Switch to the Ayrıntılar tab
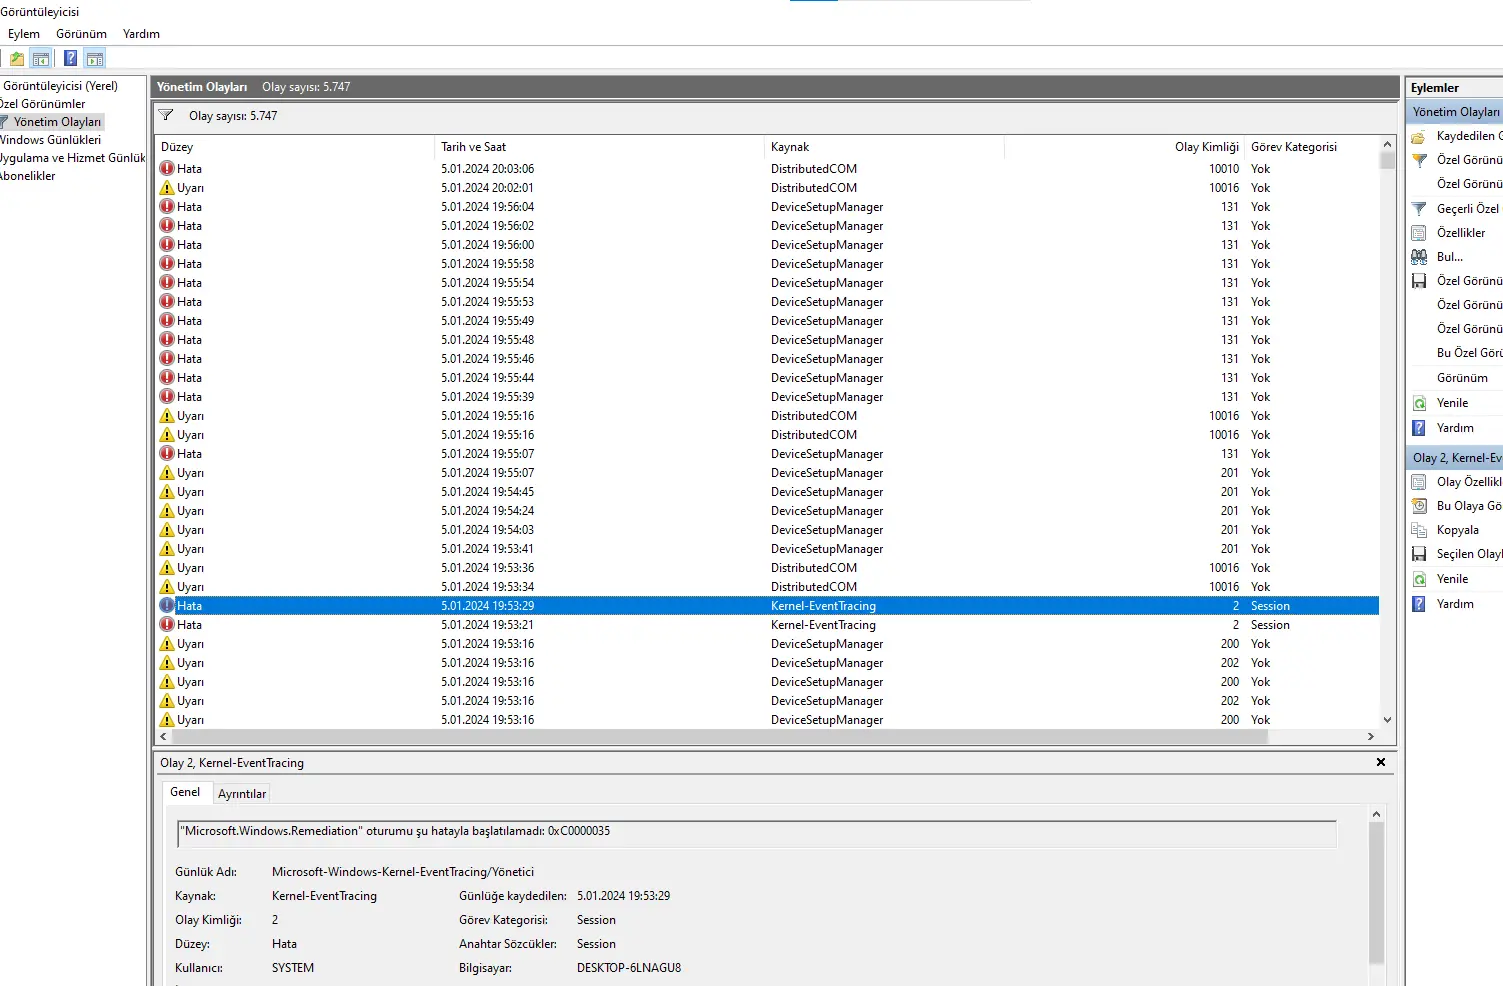The height and width of the screenshot is (986, 1503). 242,794
